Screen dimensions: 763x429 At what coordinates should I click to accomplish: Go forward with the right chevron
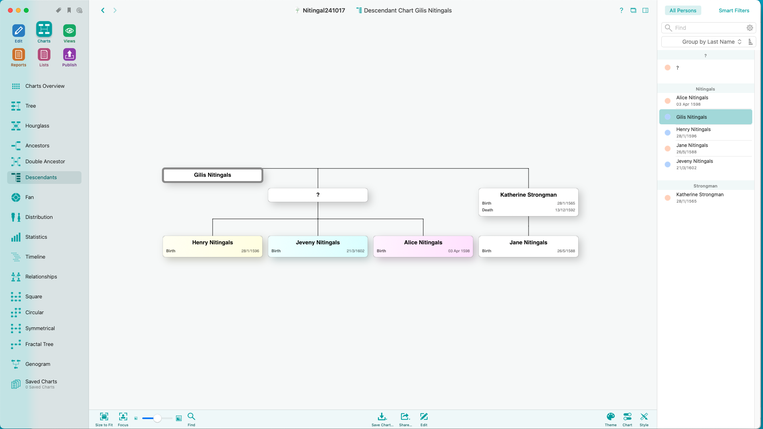[115, 10]
